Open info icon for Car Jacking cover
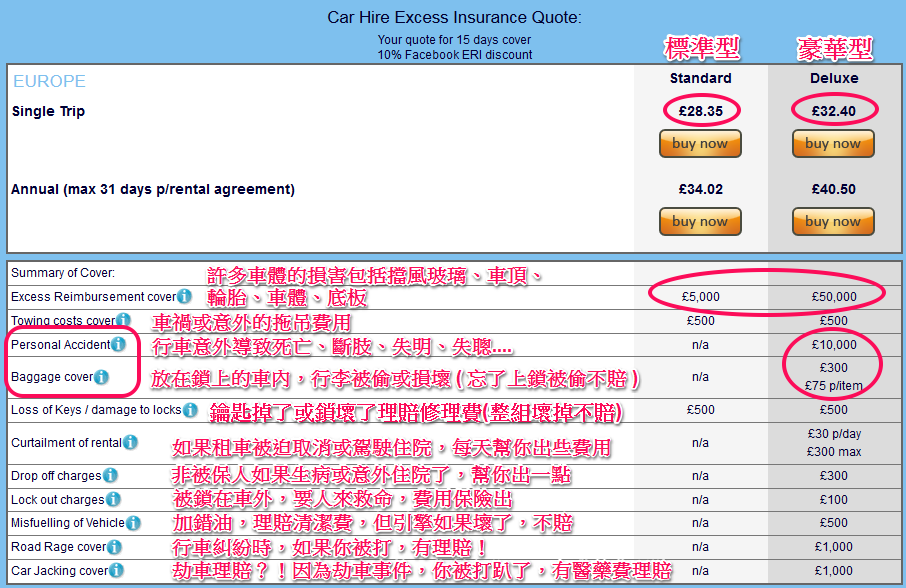Viewport: 906px width, 588px height. pyautogui.click(x=116, y=570)
